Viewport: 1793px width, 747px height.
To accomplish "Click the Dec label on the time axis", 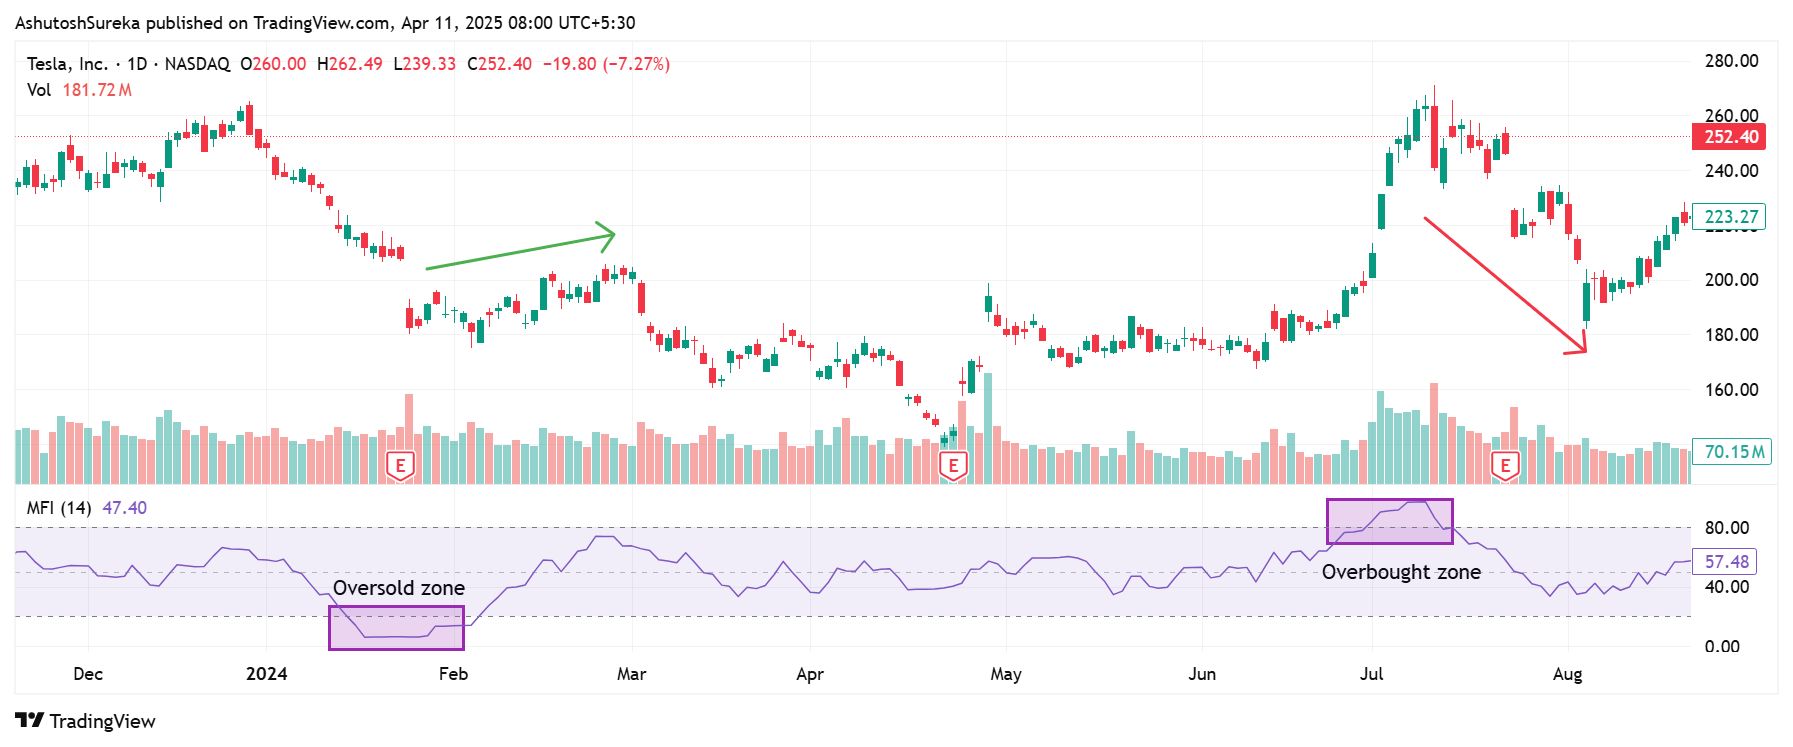I will (x=88, y=674).
